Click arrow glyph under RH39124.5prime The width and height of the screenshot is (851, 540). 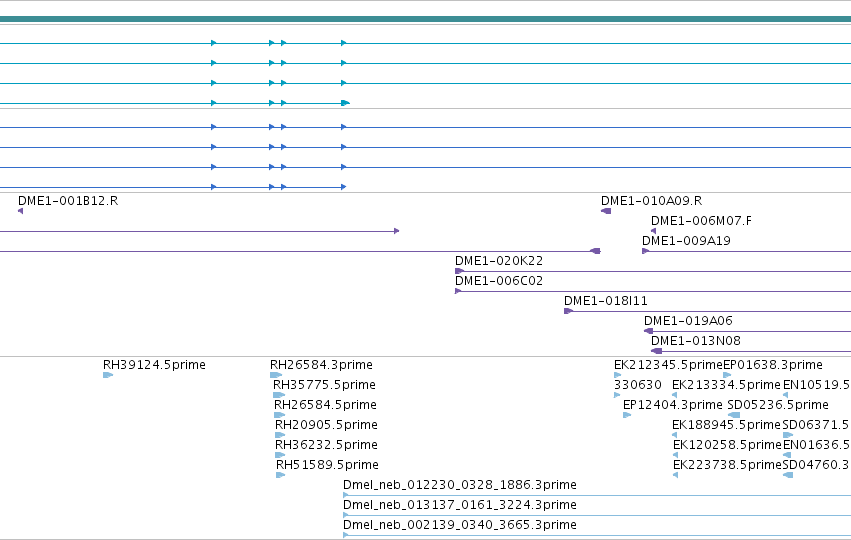coord(107,375)
